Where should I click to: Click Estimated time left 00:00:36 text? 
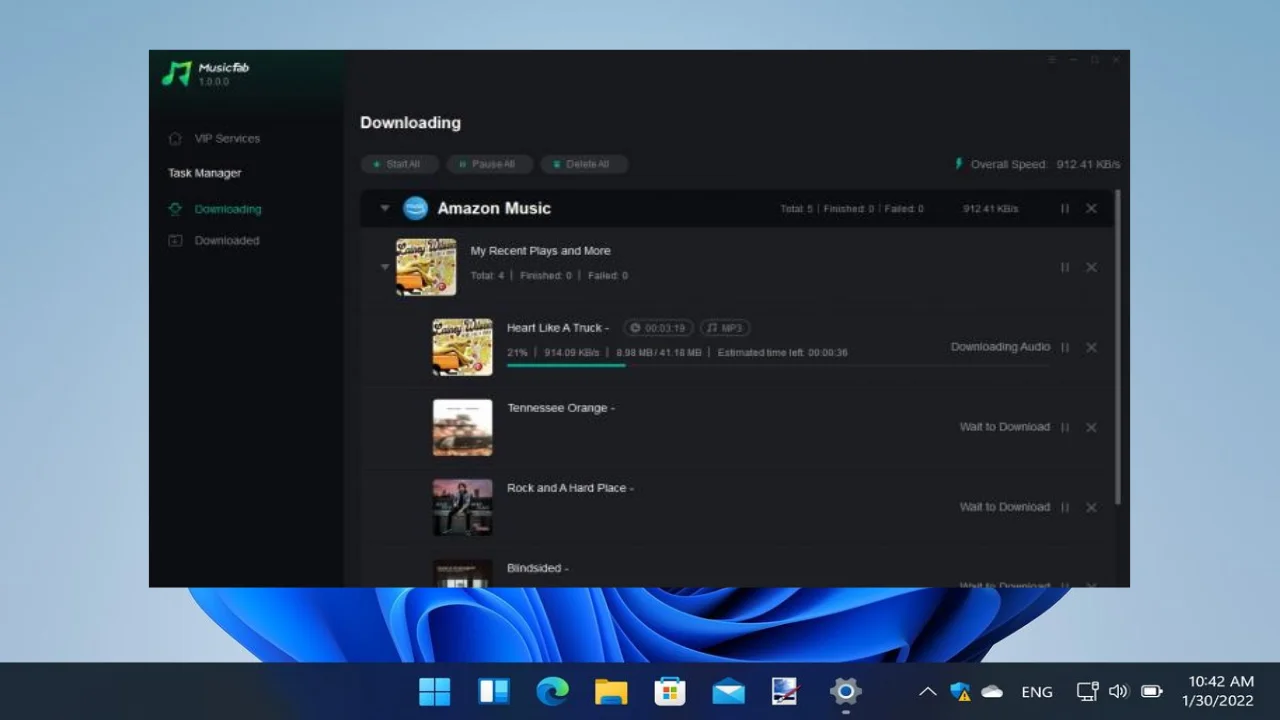pyautogui.click(x=782, y=353)
